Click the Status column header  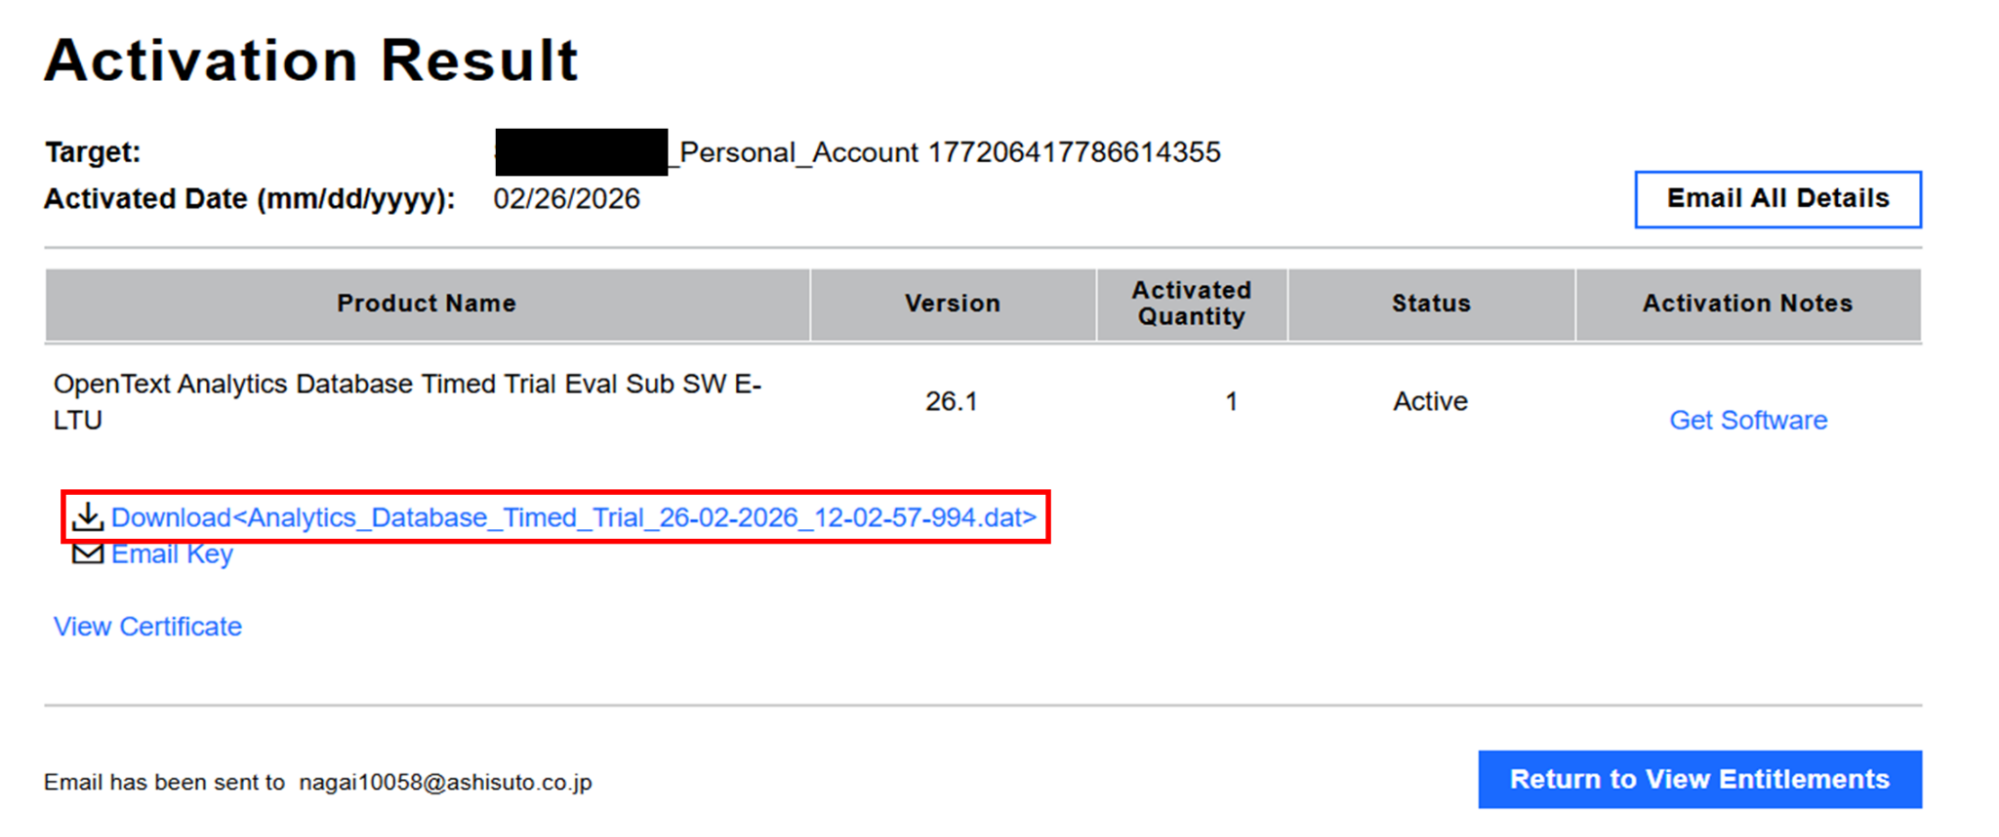(1431, 304)
